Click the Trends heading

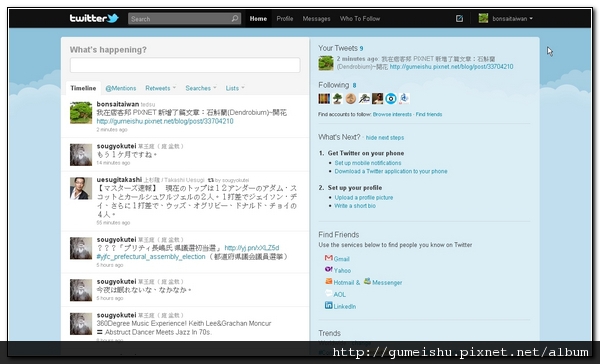[x=329, y=333]
